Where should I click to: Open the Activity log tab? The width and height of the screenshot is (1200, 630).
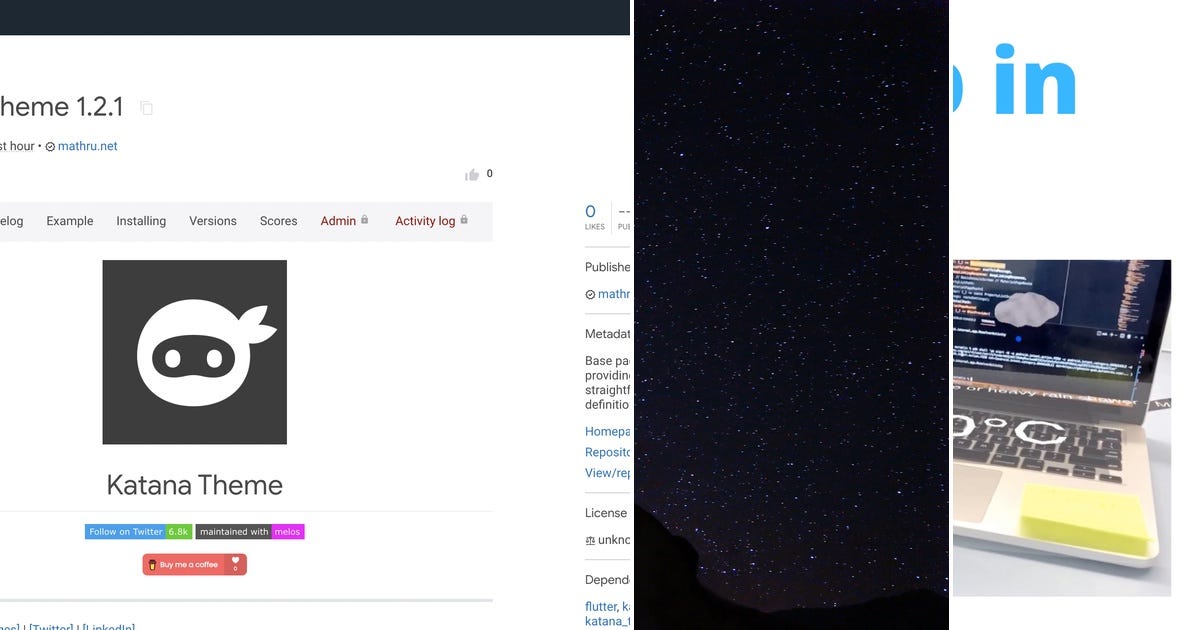425,221
